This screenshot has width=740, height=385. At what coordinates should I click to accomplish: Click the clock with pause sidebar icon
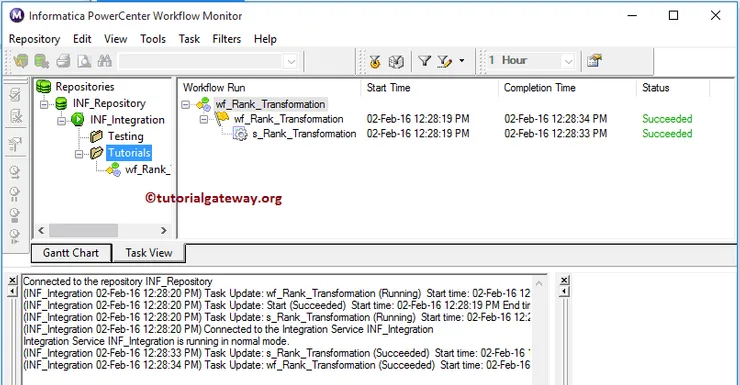(x=15, y=193)
